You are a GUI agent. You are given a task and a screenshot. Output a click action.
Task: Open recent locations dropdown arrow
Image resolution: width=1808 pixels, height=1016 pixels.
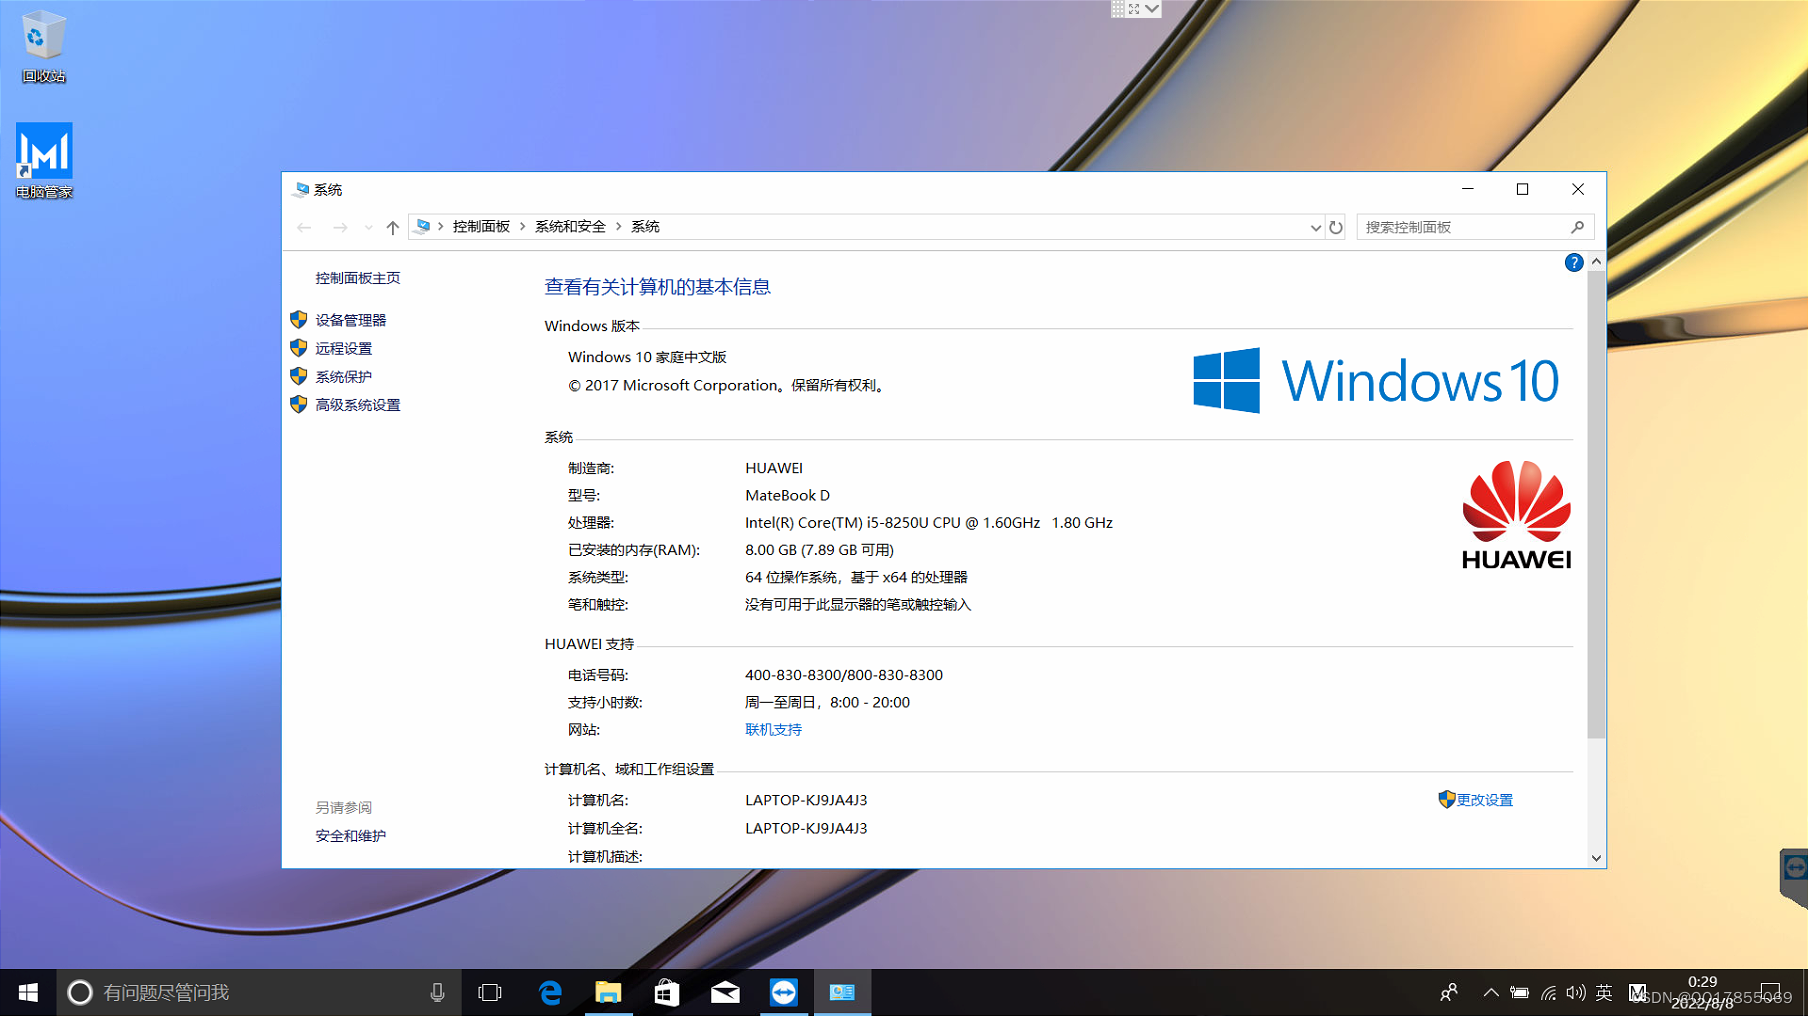368,227
